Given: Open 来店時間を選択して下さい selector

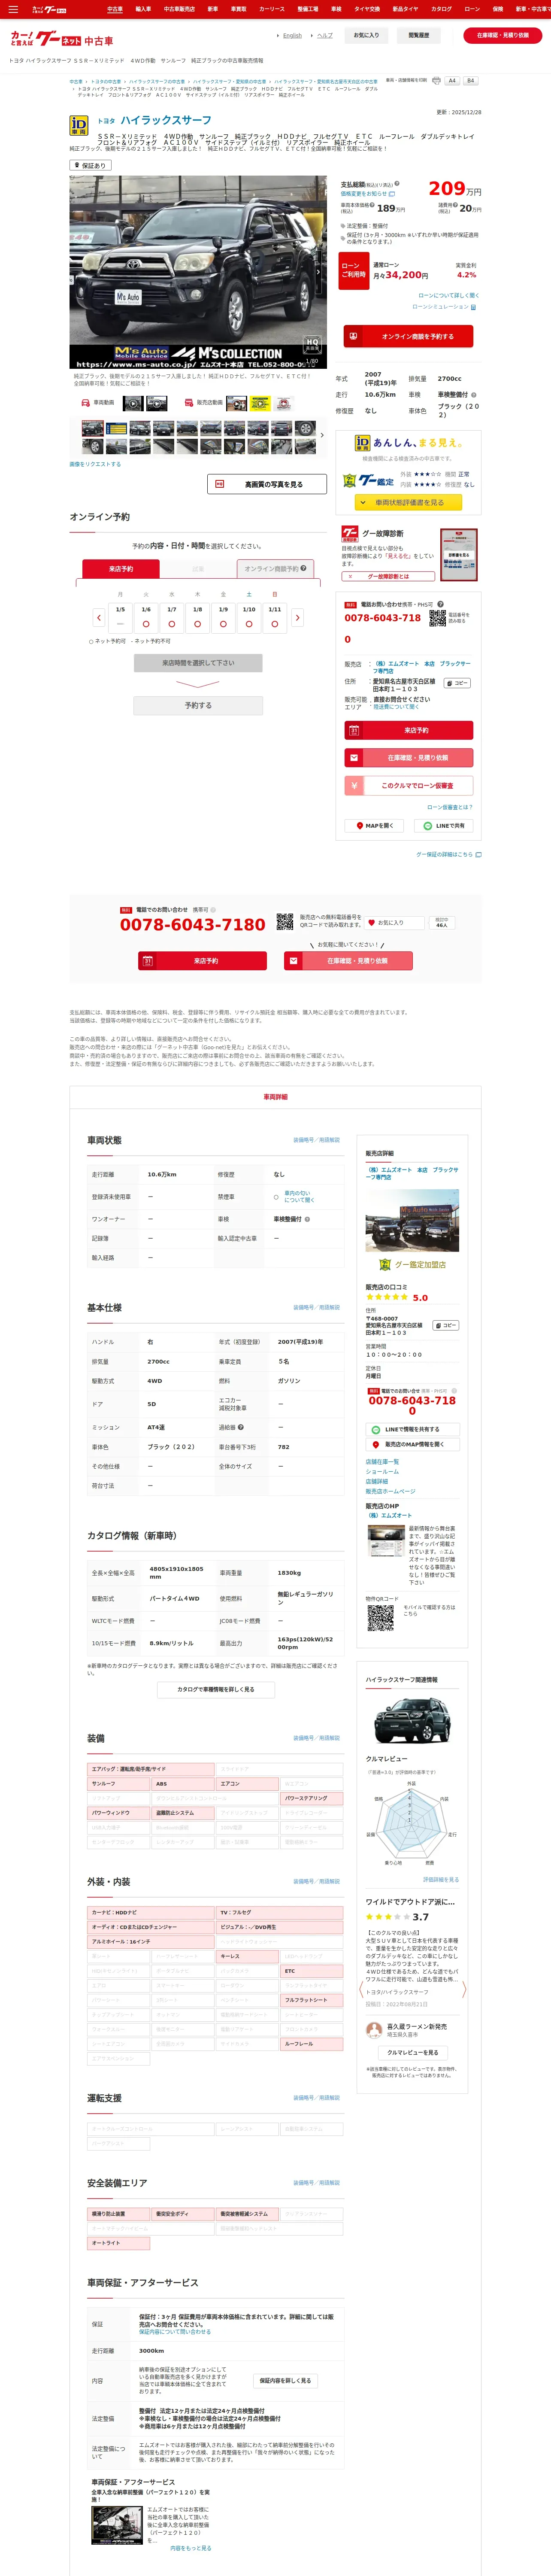Looking at the screenshot, I should pyautogui.click(x=198, y=663).
